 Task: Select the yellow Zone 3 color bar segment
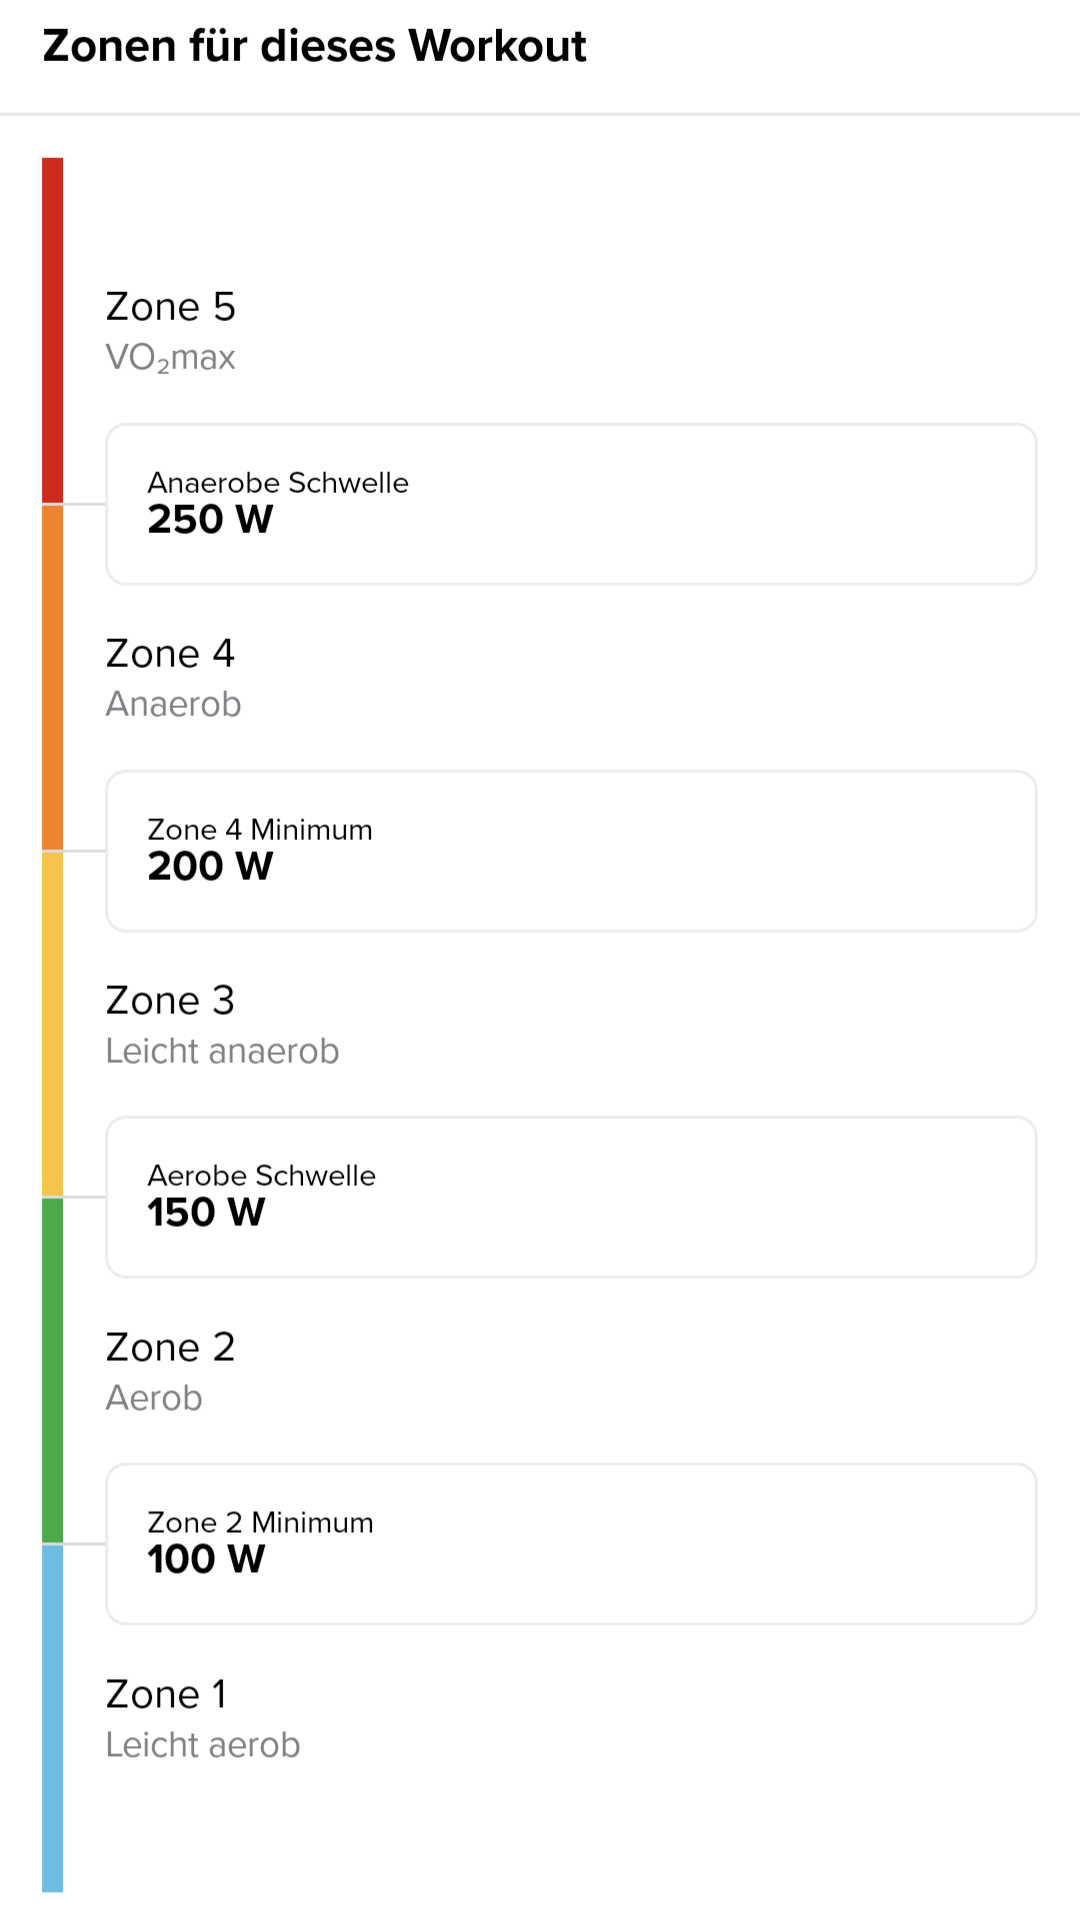coord(53,1024)
